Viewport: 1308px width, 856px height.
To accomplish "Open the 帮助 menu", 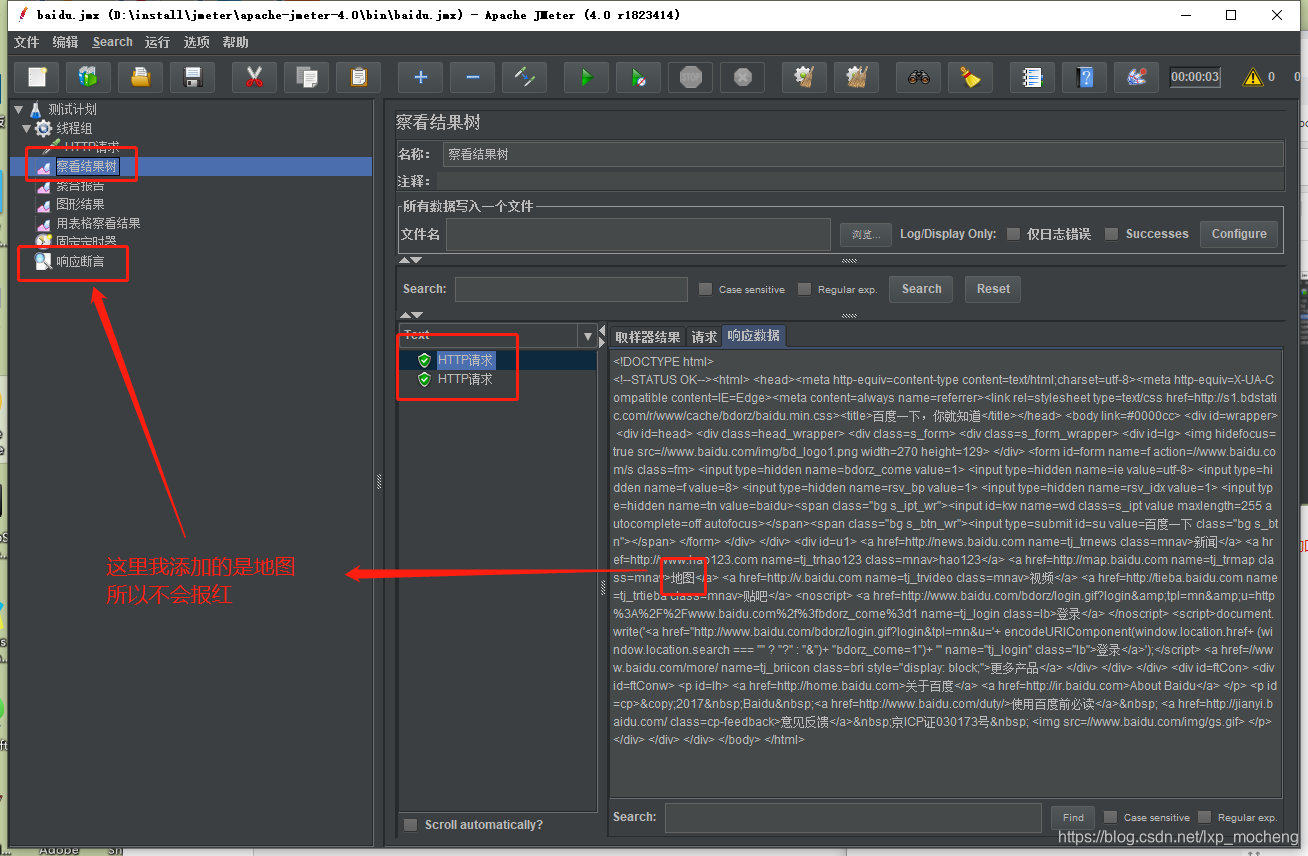I will [235, 42].
